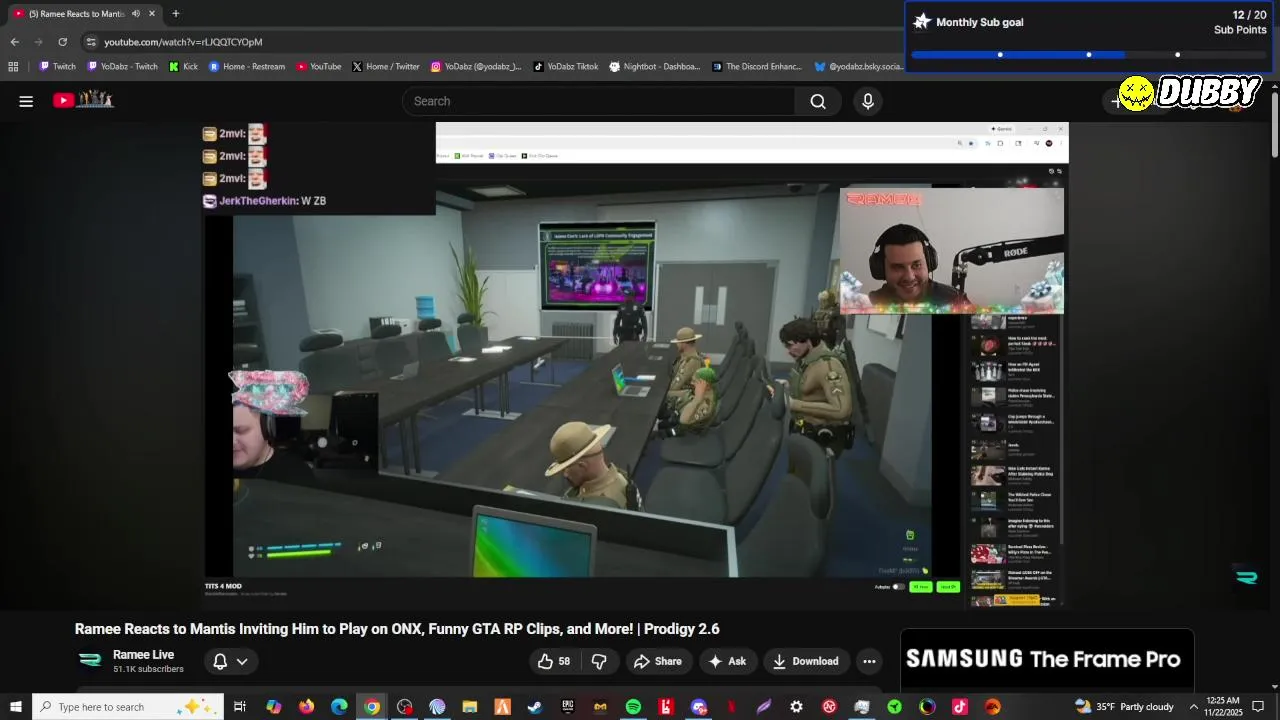Open the YouTube guide hamburger menu
This screenshot has height=720, width=1280.
coord(26,101)
